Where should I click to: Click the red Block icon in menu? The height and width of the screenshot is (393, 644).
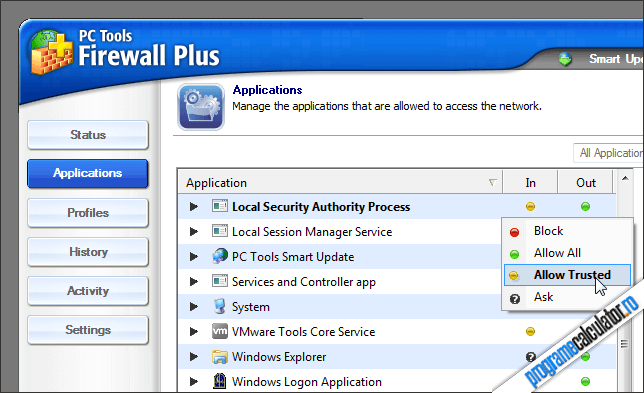pos(514,232)
